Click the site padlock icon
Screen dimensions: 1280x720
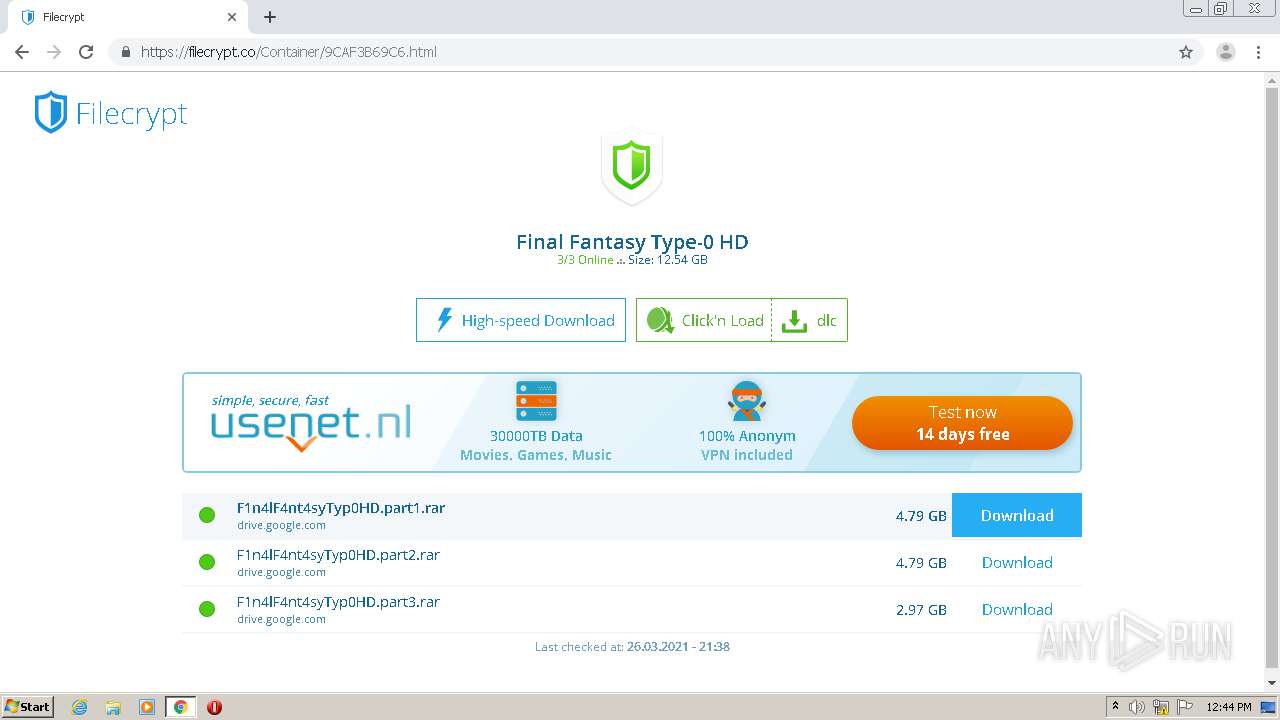point(125,52)
